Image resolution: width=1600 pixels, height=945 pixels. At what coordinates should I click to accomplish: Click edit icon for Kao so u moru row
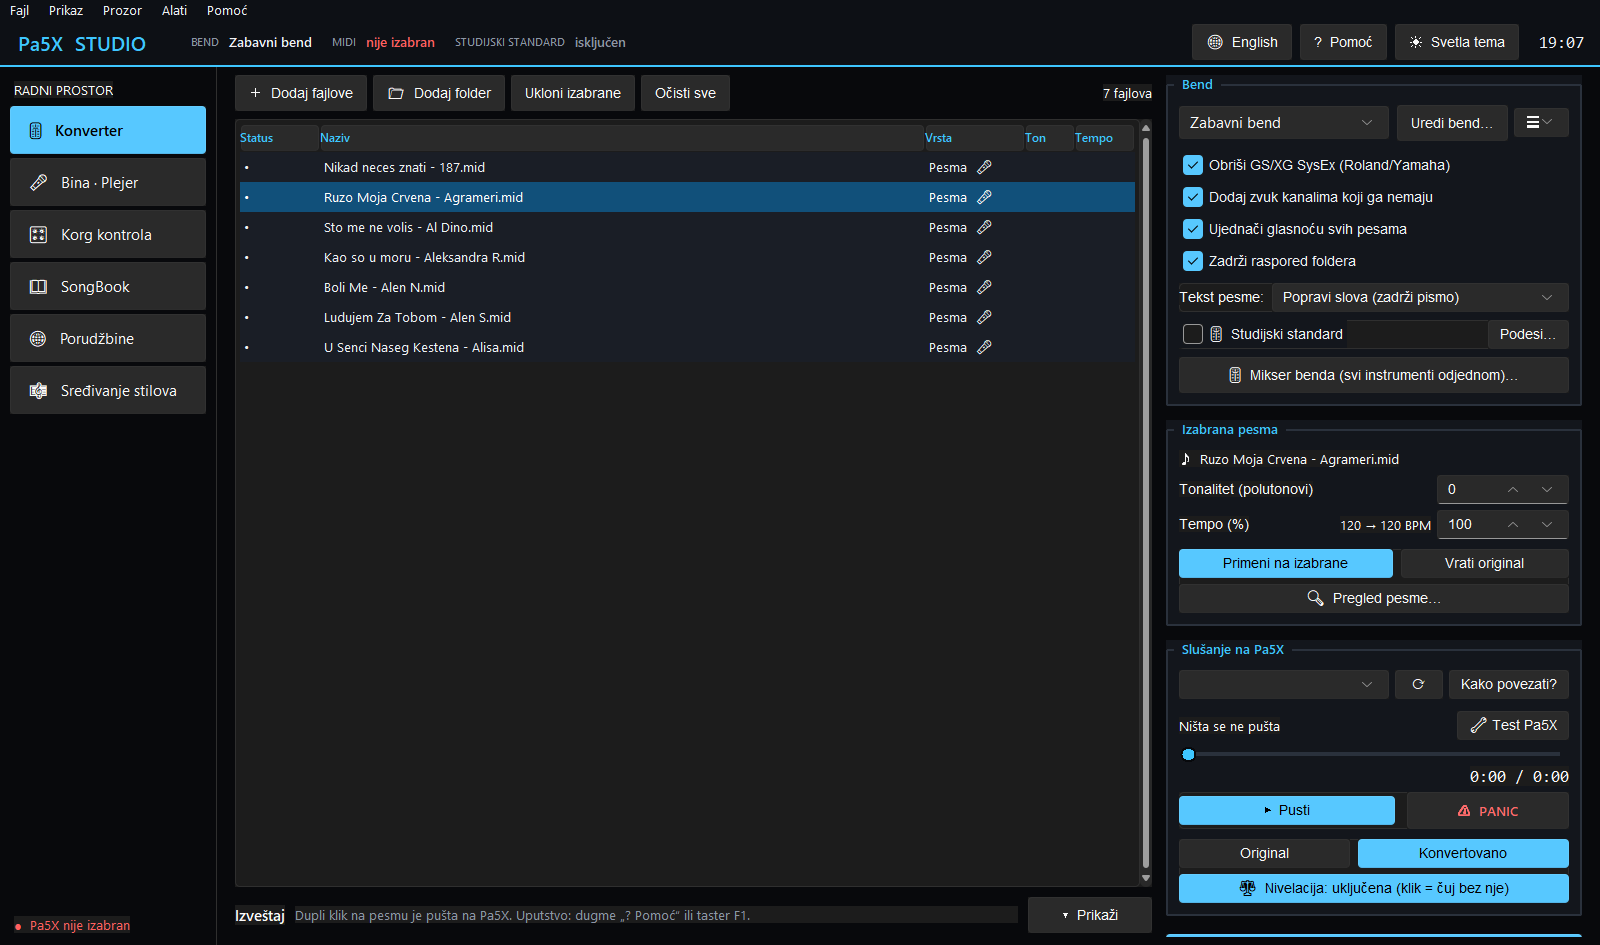(x=984, y=257)
